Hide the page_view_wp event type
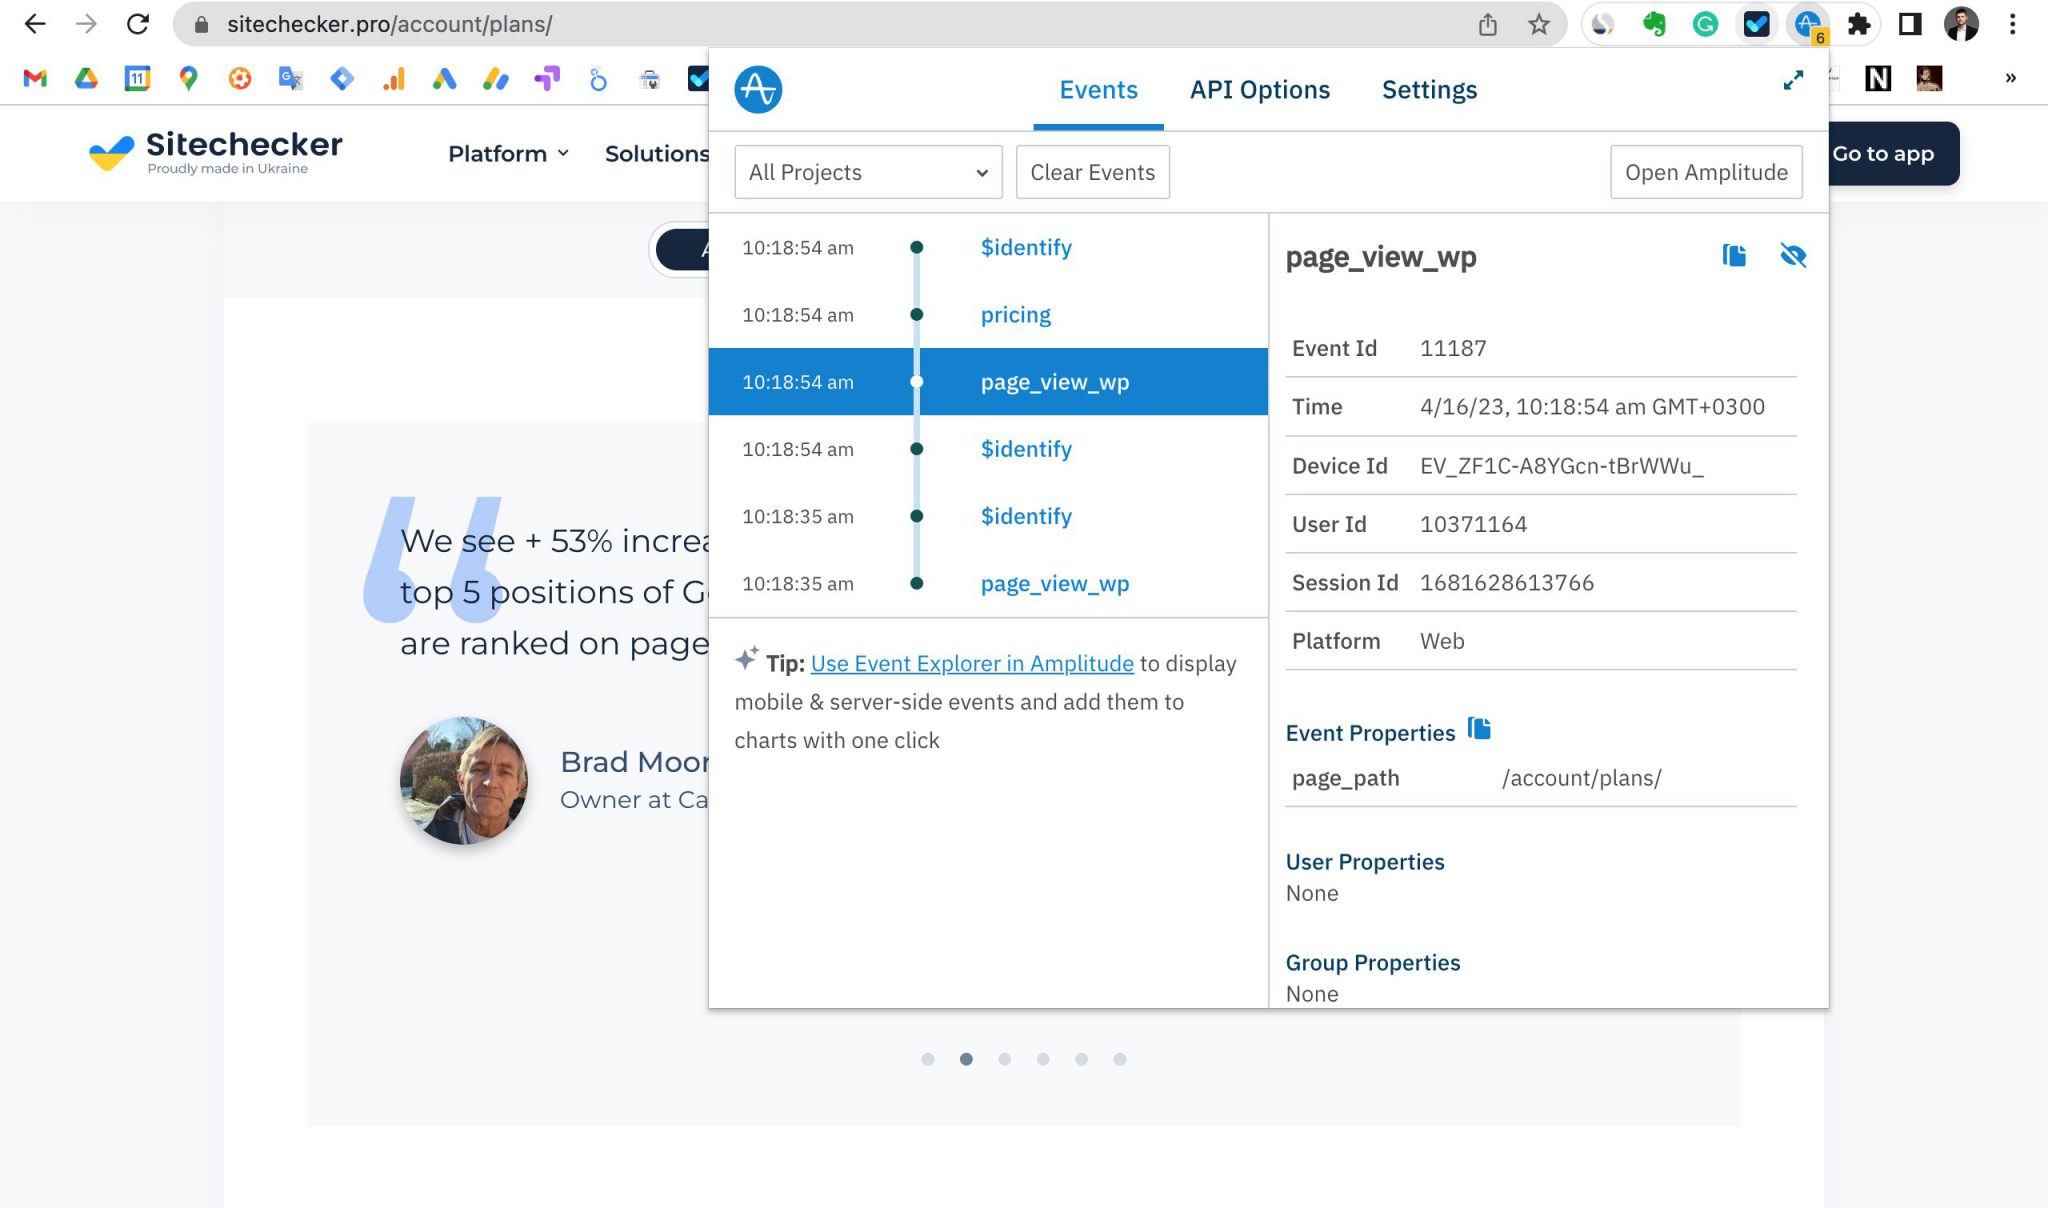Screen dimensions: 2048x1208 coord(1793,256)
